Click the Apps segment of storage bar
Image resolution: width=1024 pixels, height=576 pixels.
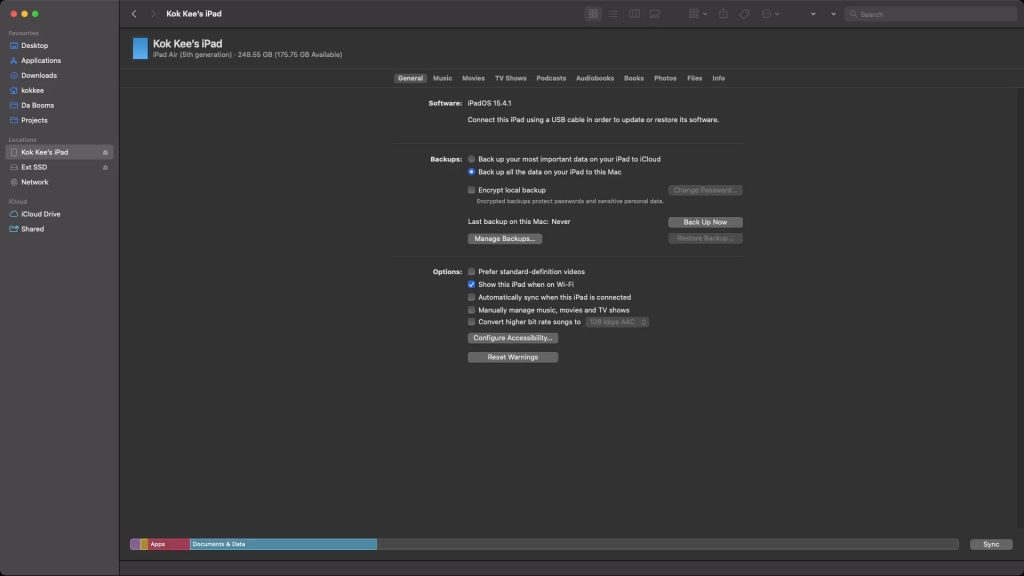pos(168,544)
